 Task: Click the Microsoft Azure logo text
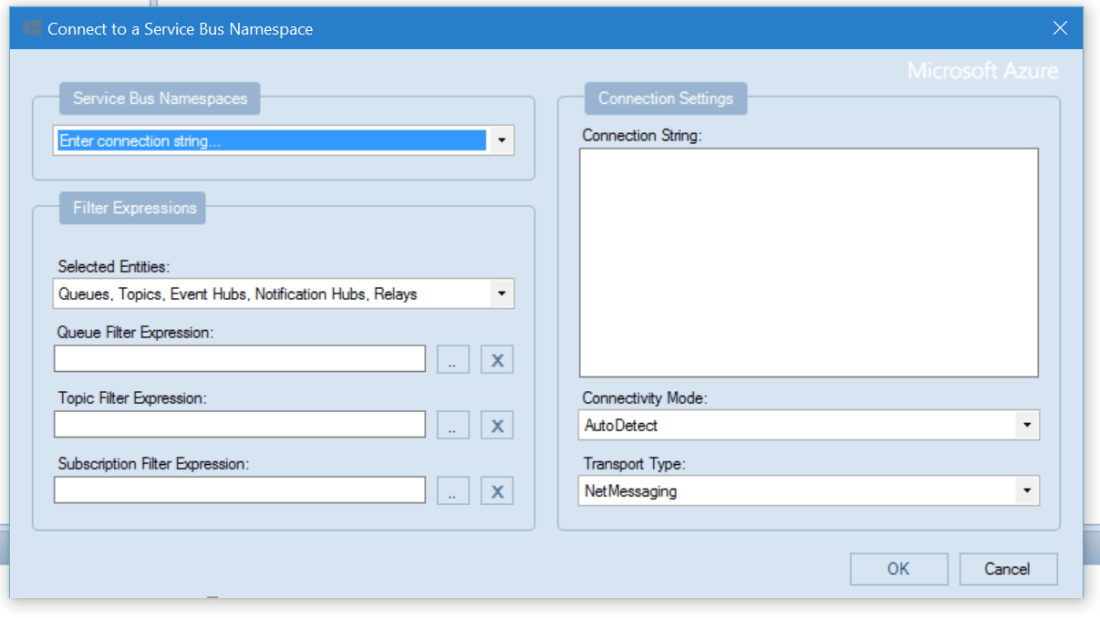982,72
